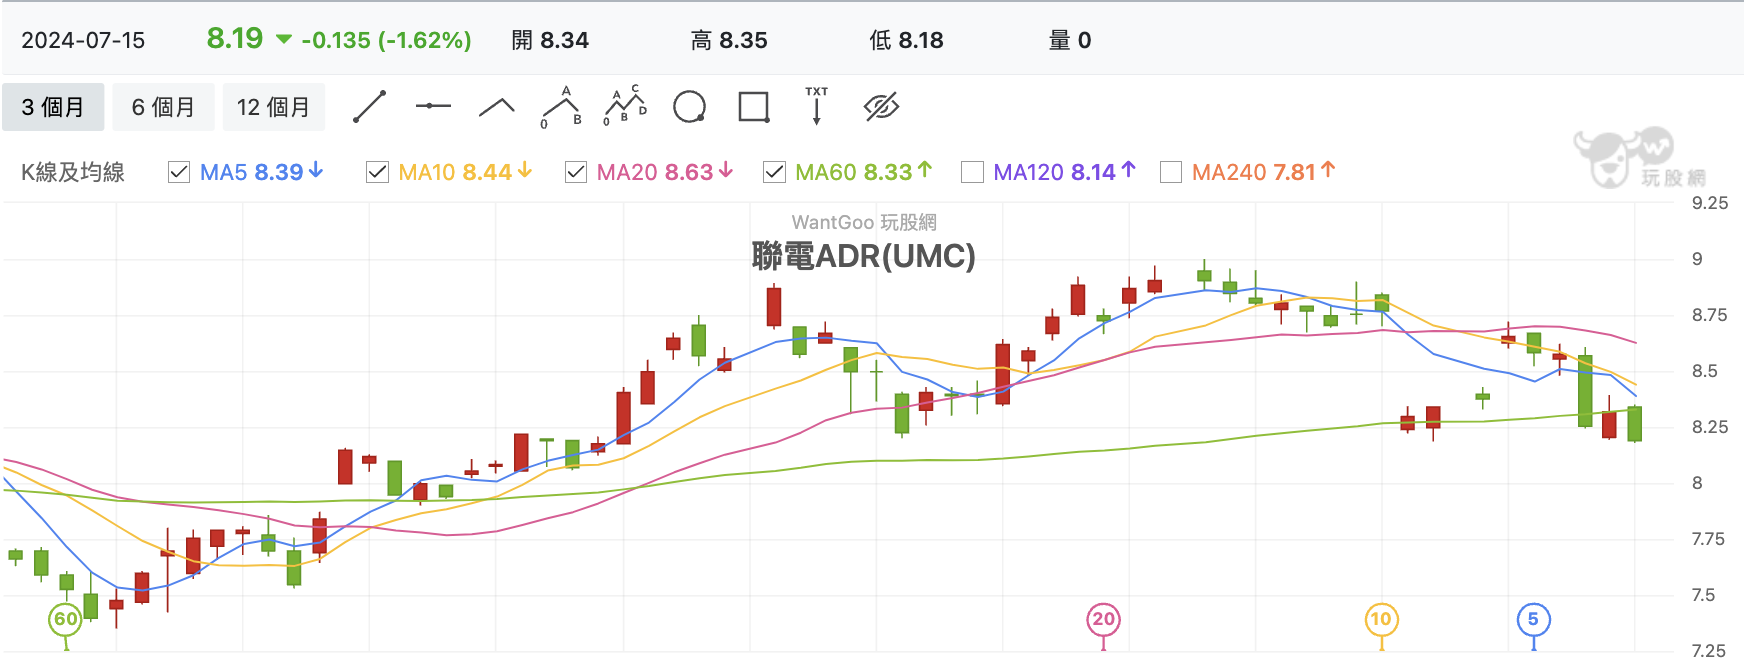Select the angle line drawing tool
Screen dimensions: 1744x668
pyautogui.click(x=497, y=107)
